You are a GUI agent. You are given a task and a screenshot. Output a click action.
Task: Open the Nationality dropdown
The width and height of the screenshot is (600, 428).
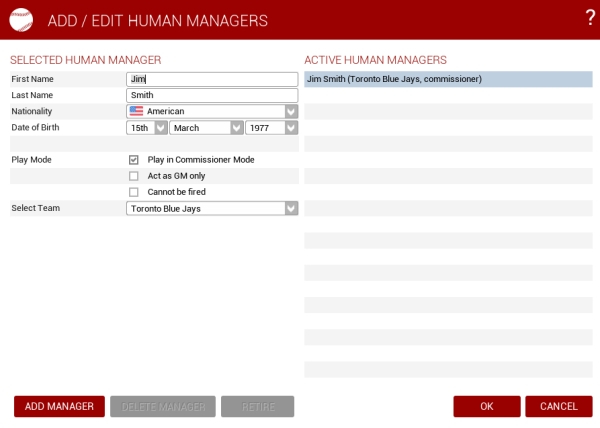pyautogui.click(x=291, y=111)
